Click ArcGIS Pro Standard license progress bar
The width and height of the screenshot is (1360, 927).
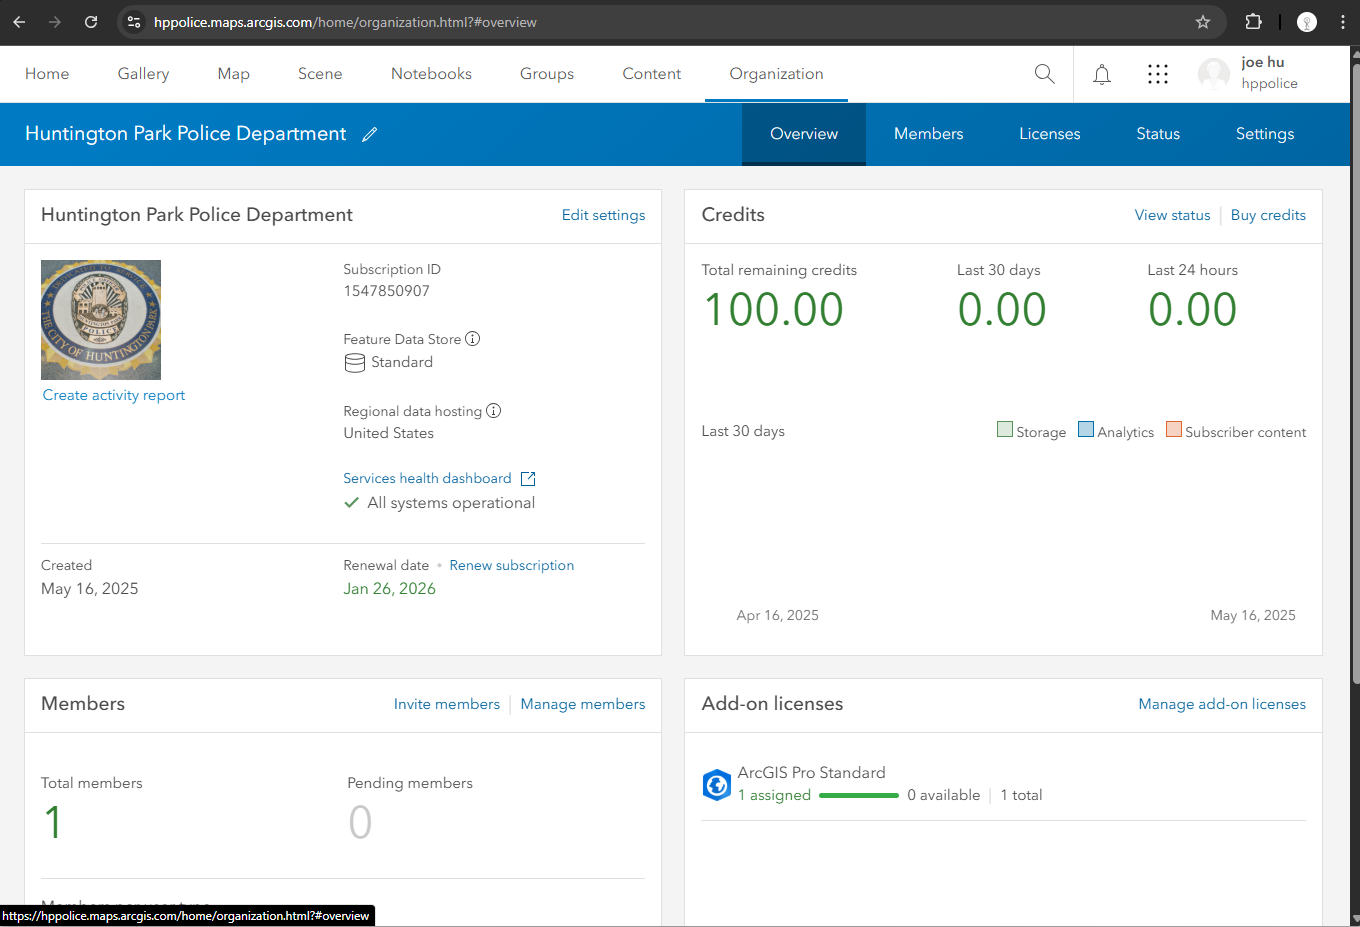click(859, 795)
